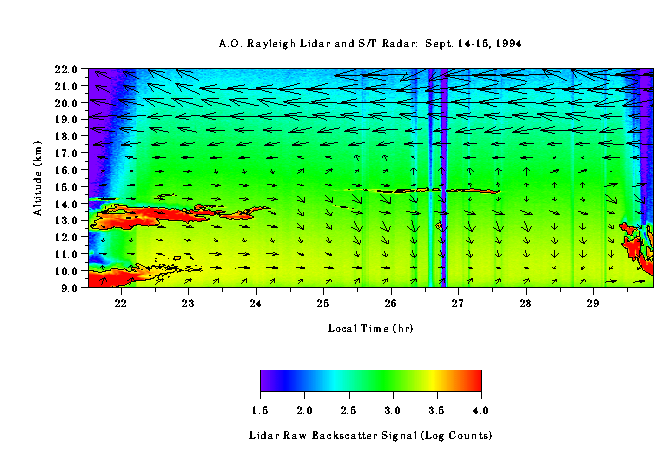Select the green middle of the colorbar
This screenshot has width=657, height=473.
pos(380,381)
